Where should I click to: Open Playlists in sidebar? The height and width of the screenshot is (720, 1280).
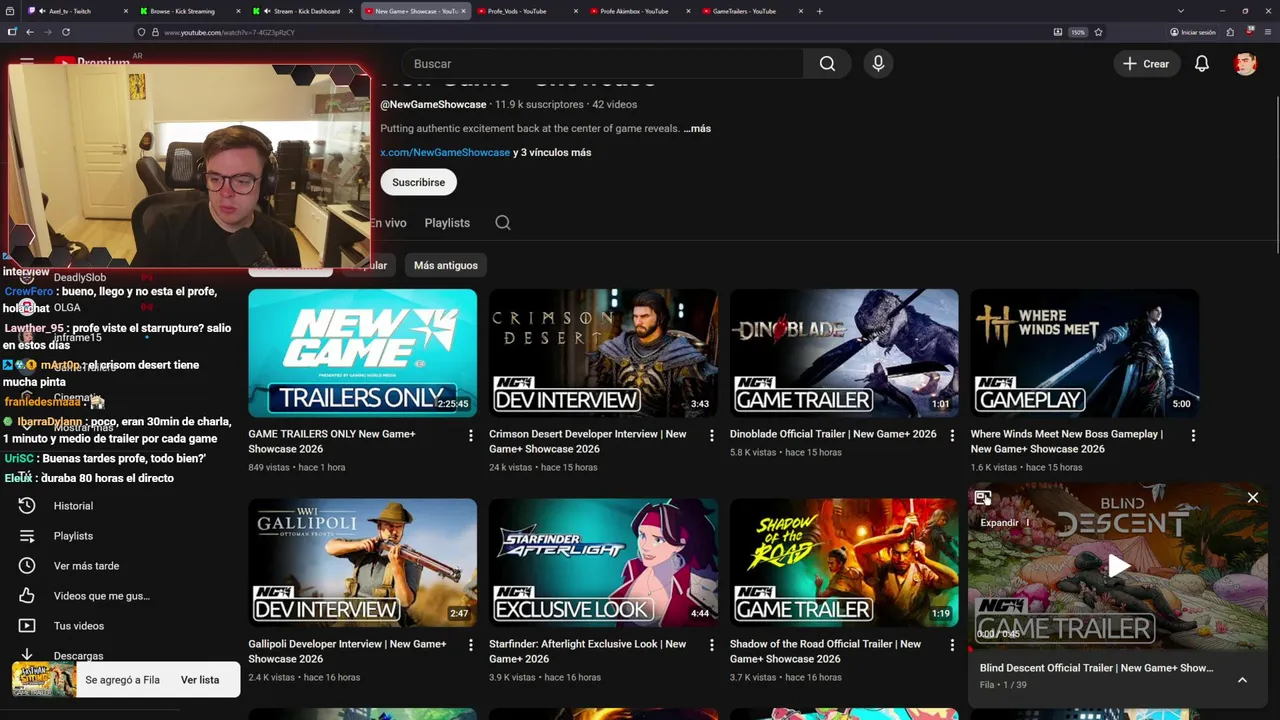pyautogui.click(x=73, y=536)
